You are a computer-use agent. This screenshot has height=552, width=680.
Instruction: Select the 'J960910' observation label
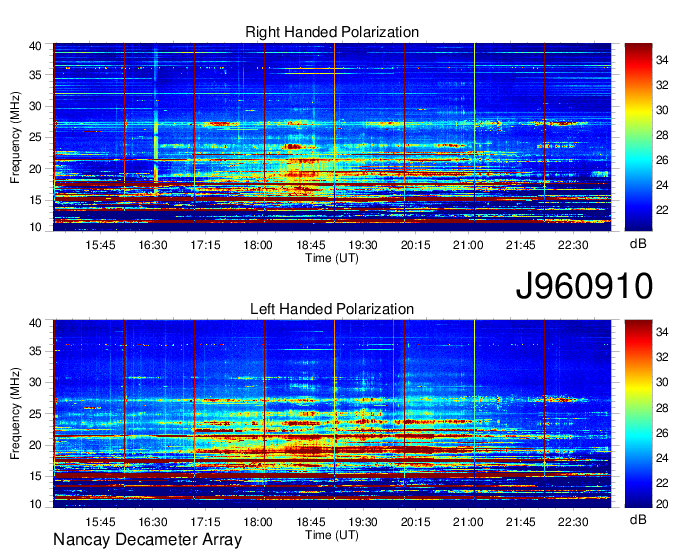tap(584, 286)
